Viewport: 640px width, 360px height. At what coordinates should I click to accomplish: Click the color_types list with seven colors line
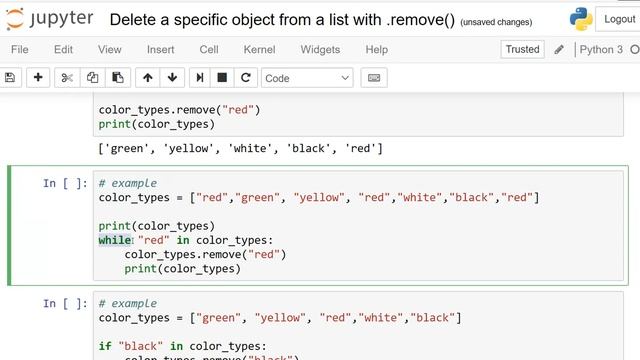[x=319, y=198]
